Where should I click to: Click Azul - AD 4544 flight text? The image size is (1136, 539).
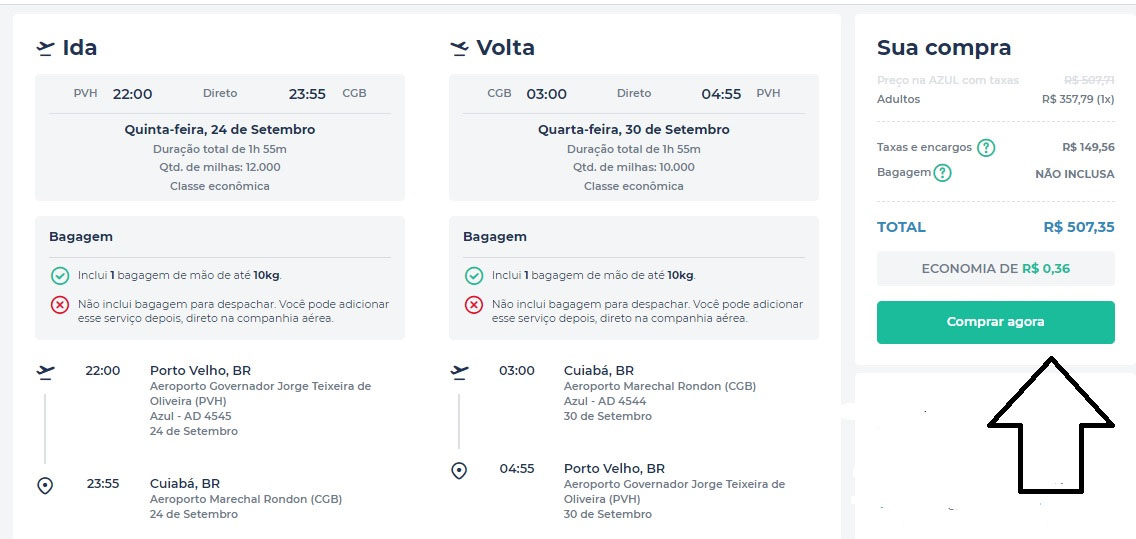pyautogui.click(x=604, y=401)
